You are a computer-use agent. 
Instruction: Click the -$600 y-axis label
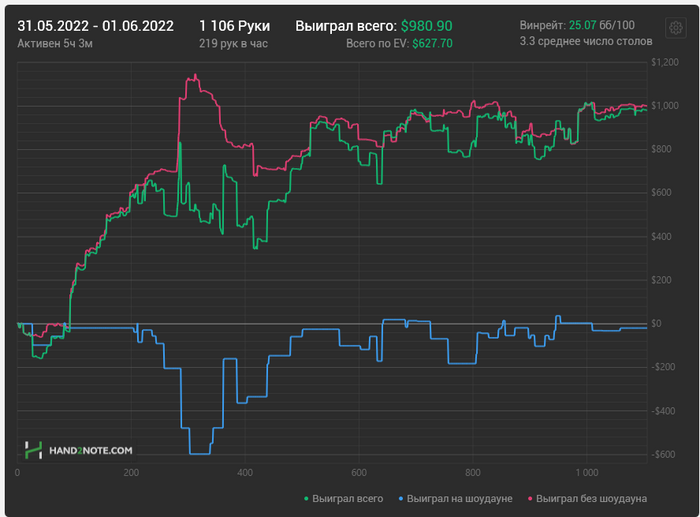click(663, 454)
